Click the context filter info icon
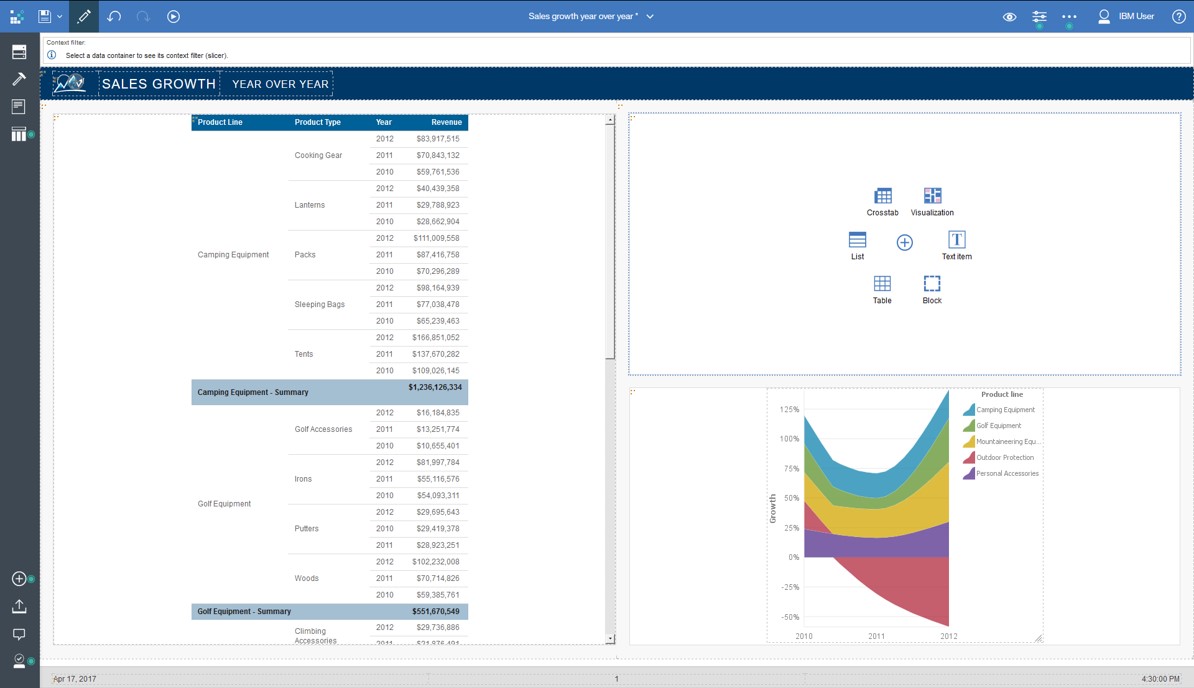Image resolution: width=1194 pixels, height=688 pixels. [x=52, y=55]
